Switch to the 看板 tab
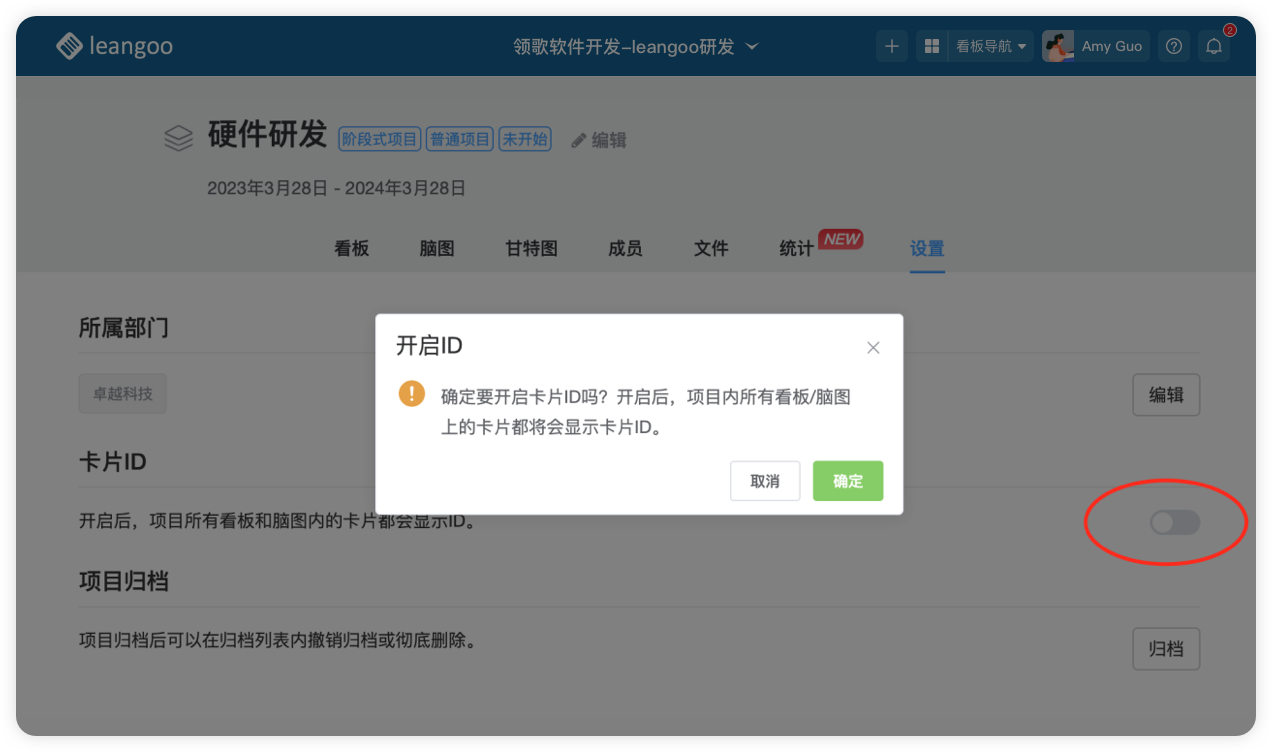Image resolution: width=1272 pixels, height=752 pixels. (x=351, y=248)
